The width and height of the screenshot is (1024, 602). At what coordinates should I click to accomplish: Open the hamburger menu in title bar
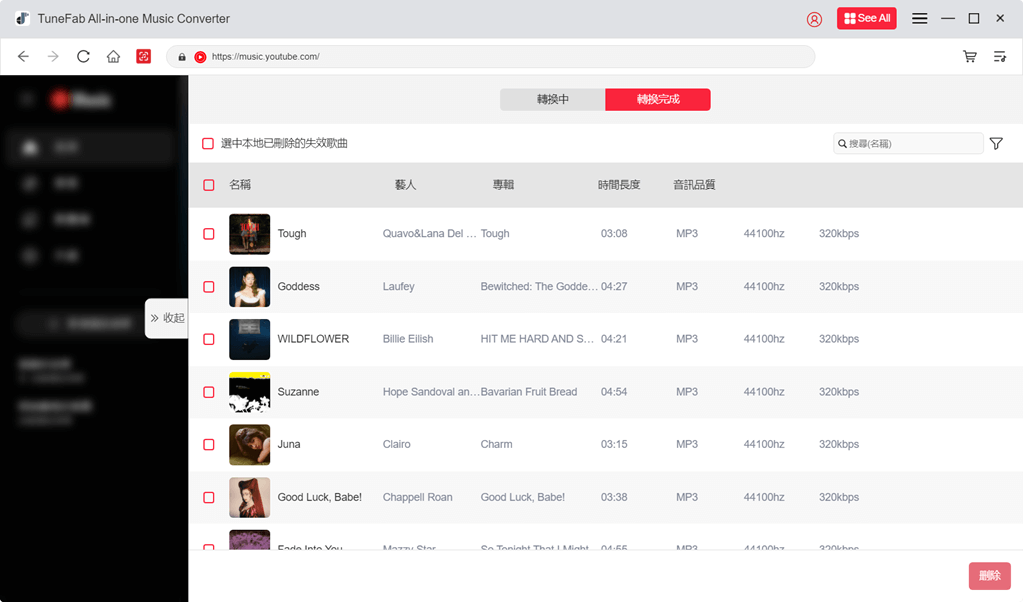tap(920, 18)
